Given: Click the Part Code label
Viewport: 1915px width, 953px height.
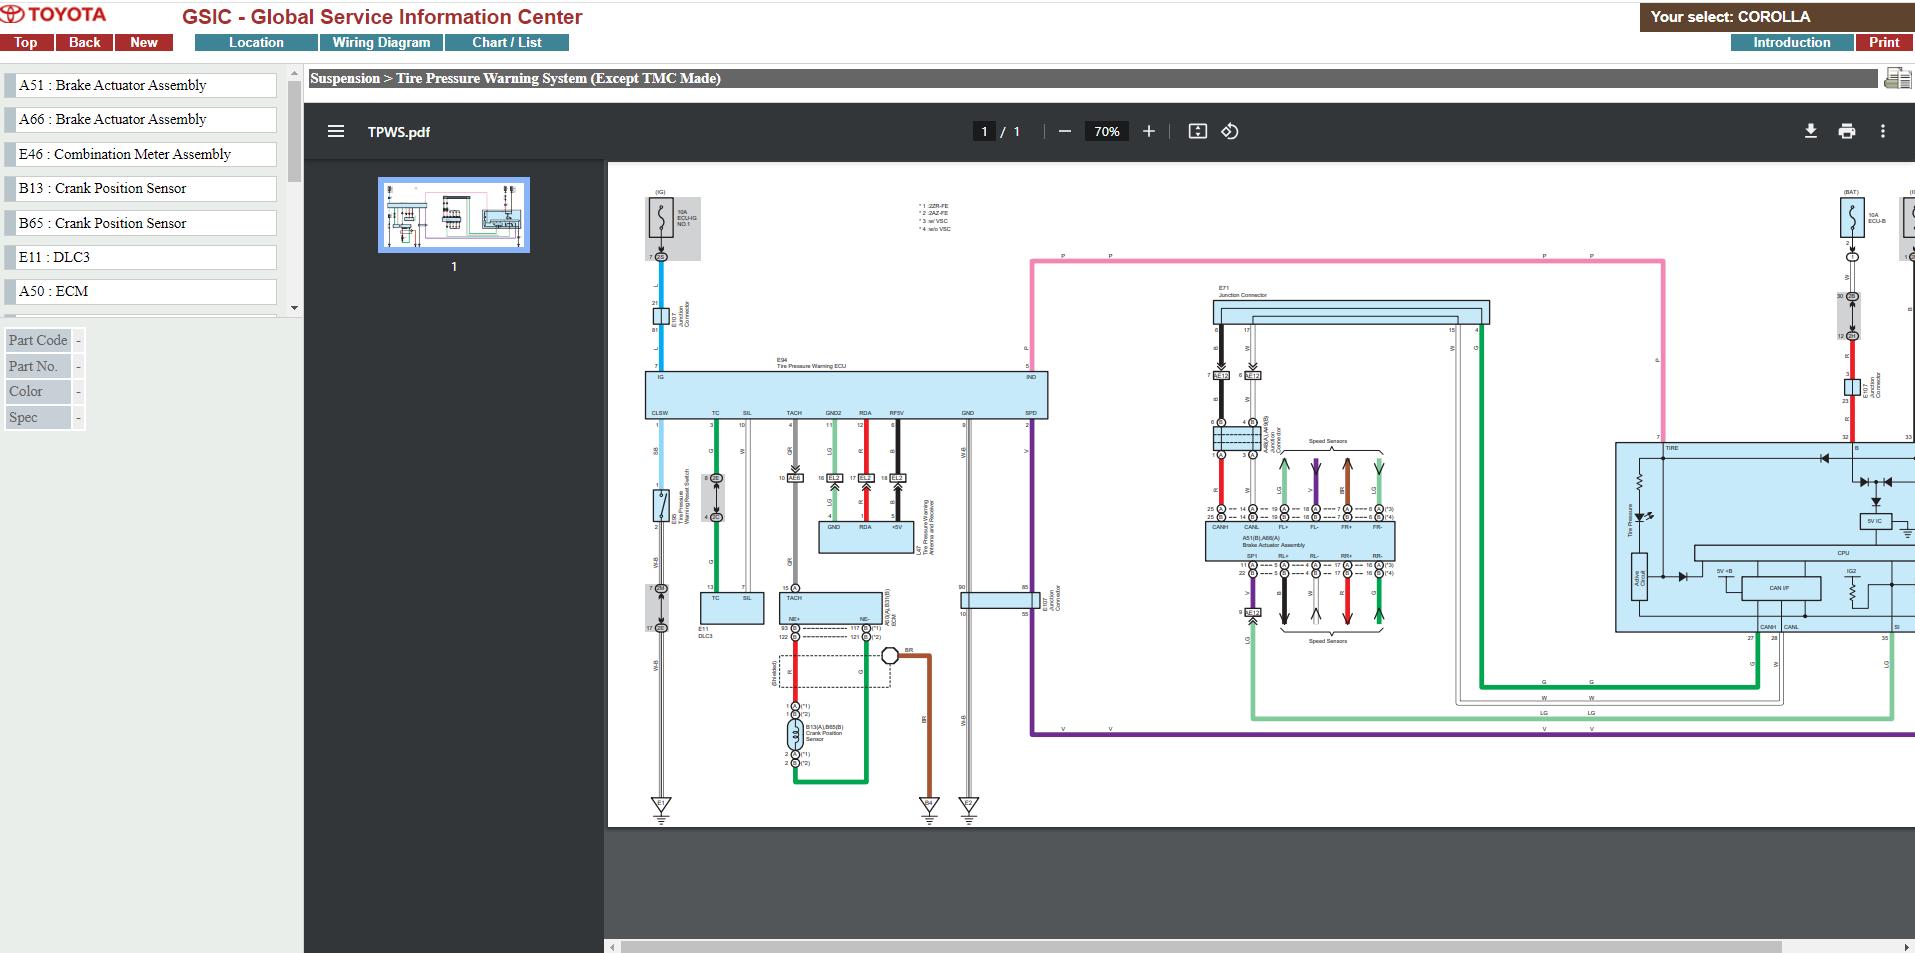Looking at the screenshot, I should [x=38, y=340].
